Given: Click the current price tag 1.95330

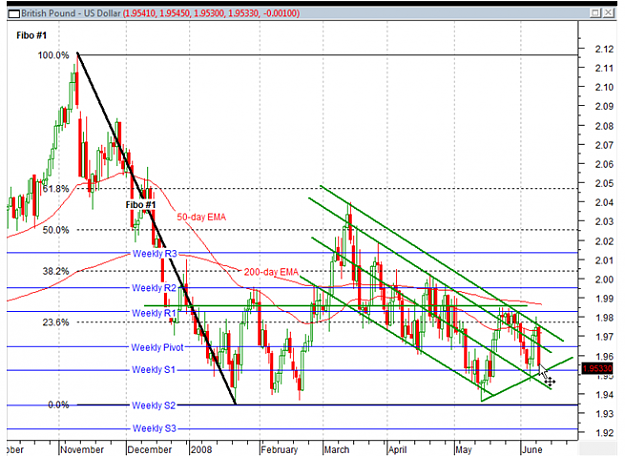Looking at the screenshot, I should coord(597,368).
